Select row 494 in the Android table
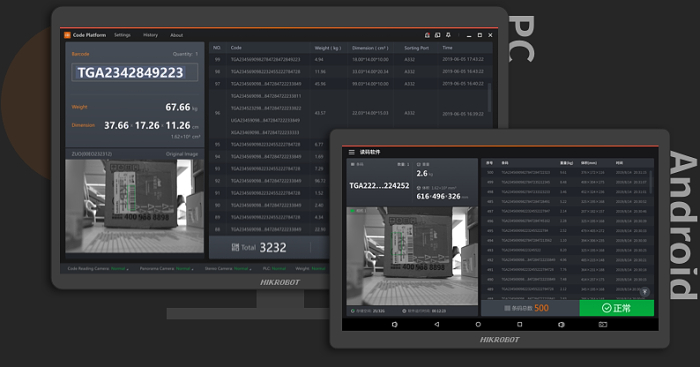The image size is (700, 367). 567,241
